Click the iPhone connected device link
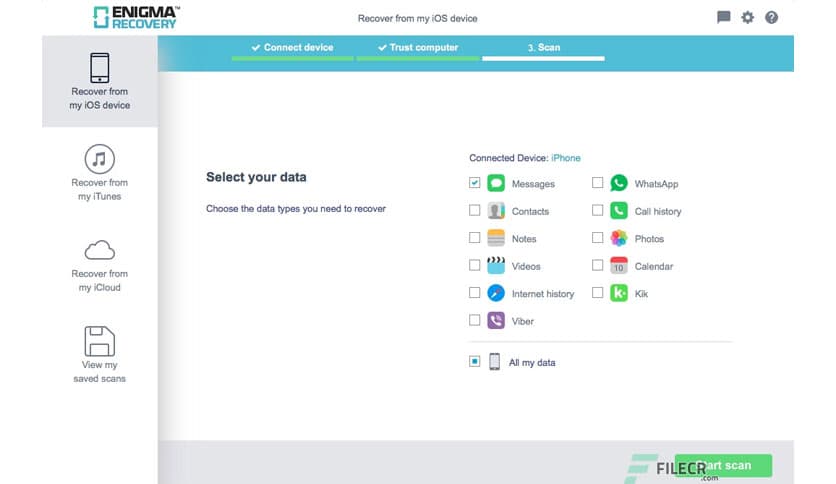 click(566, 158)
